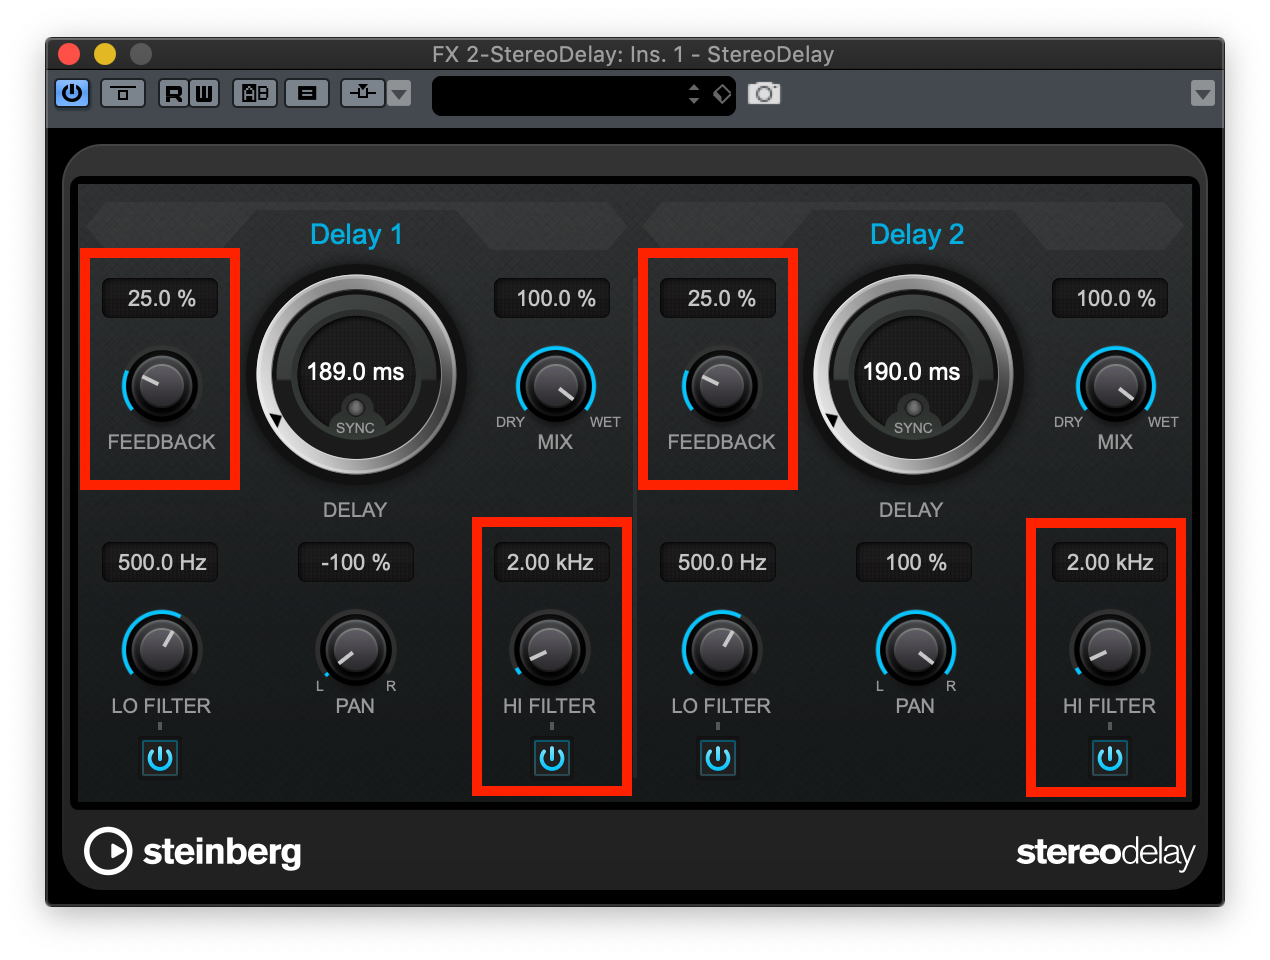1270x960 pixels.
Task: Click the Delay 2 PAN knob
Action: click(915, 649)
